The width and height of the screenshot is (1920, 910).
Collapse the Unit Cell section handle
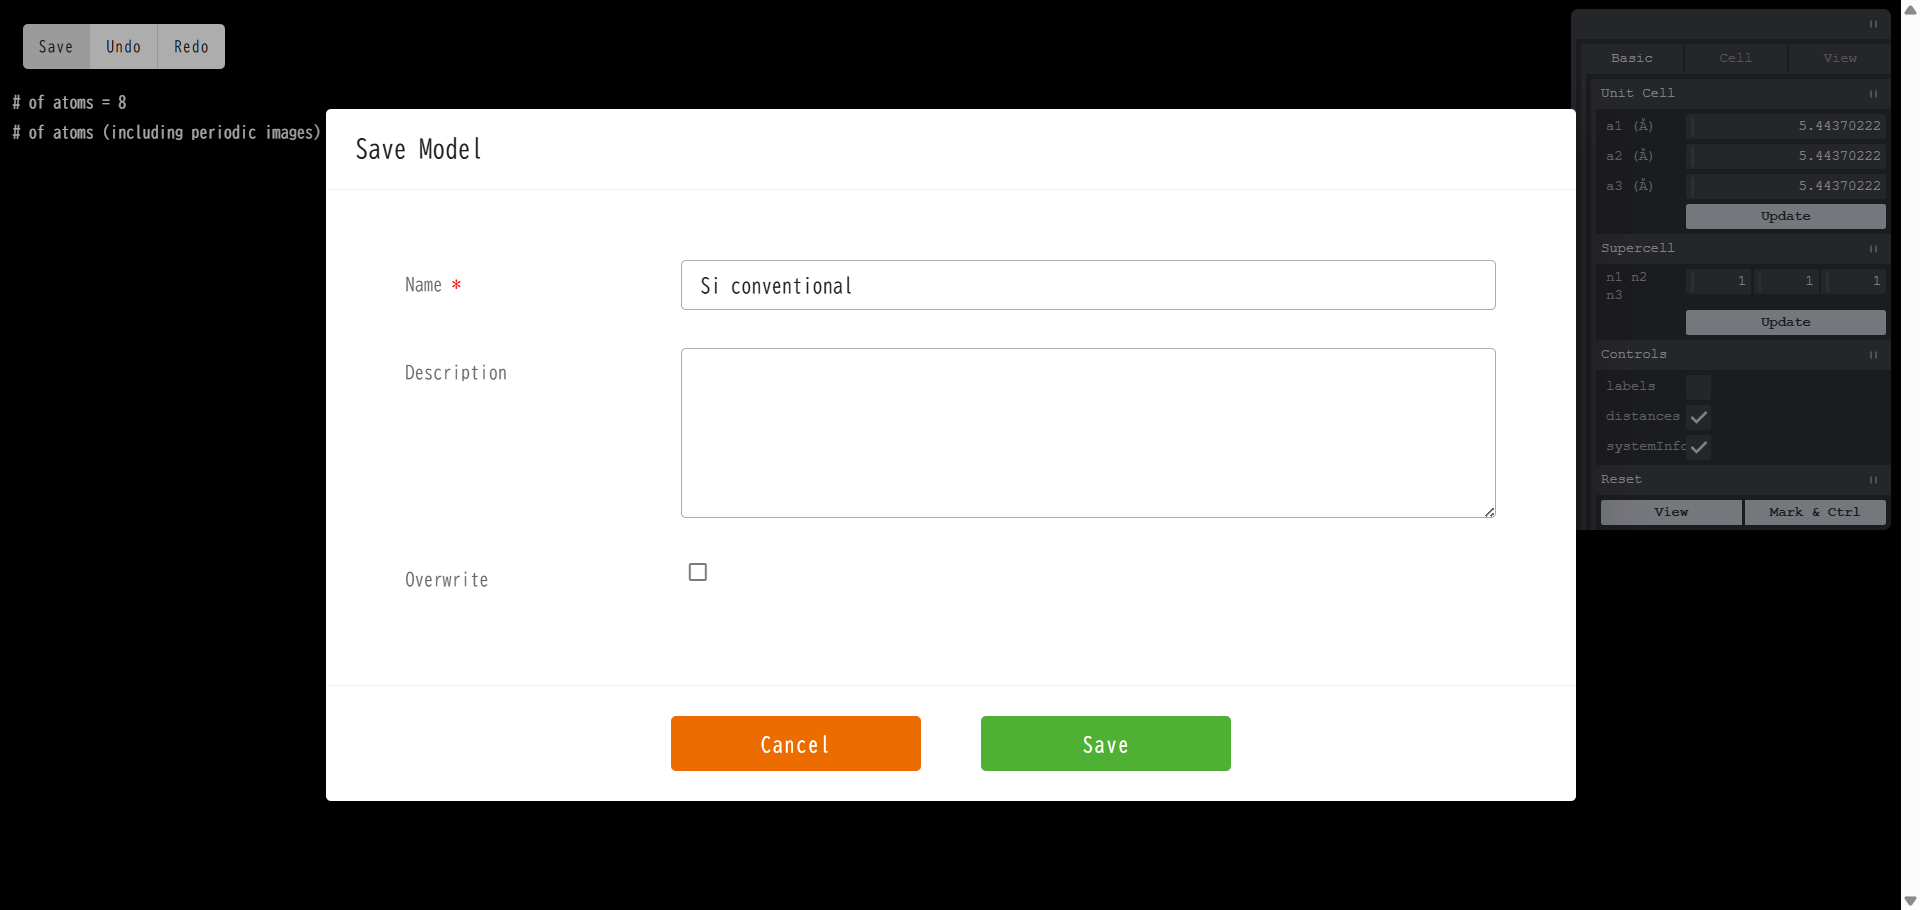[1873, 94]
